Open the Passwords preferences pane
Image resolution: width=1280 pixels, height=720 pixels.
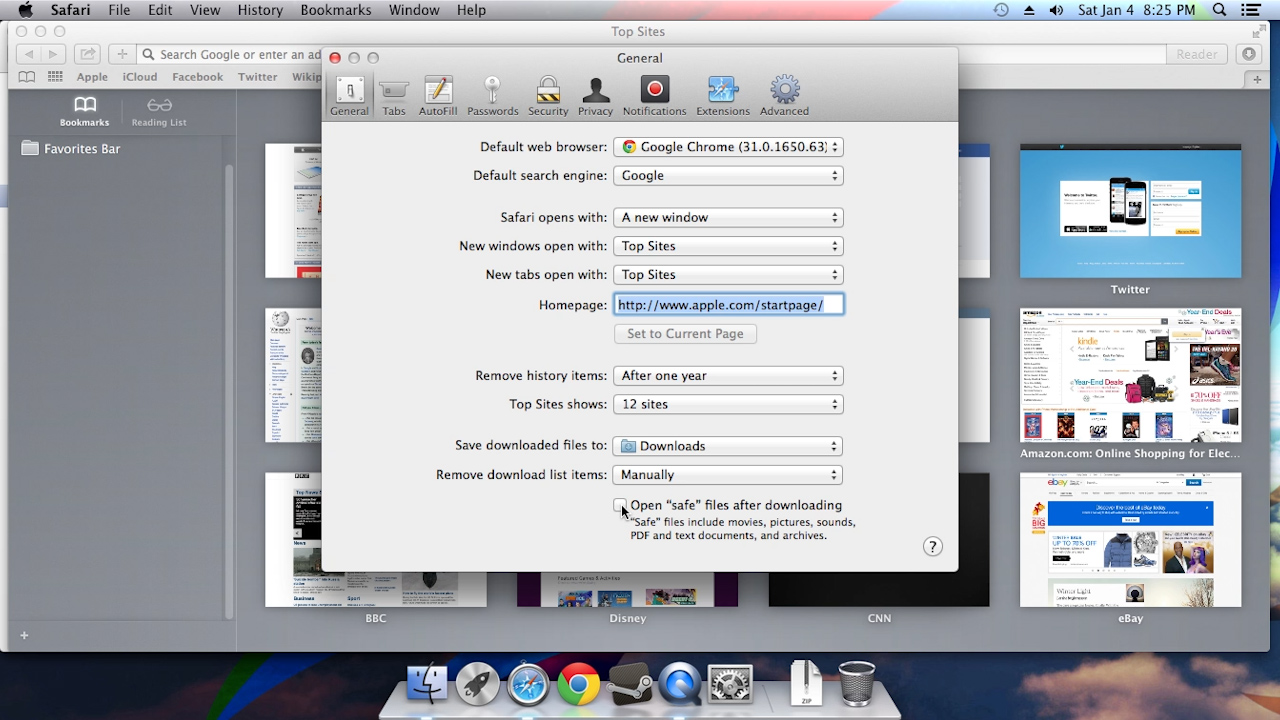tap(493, 96)
